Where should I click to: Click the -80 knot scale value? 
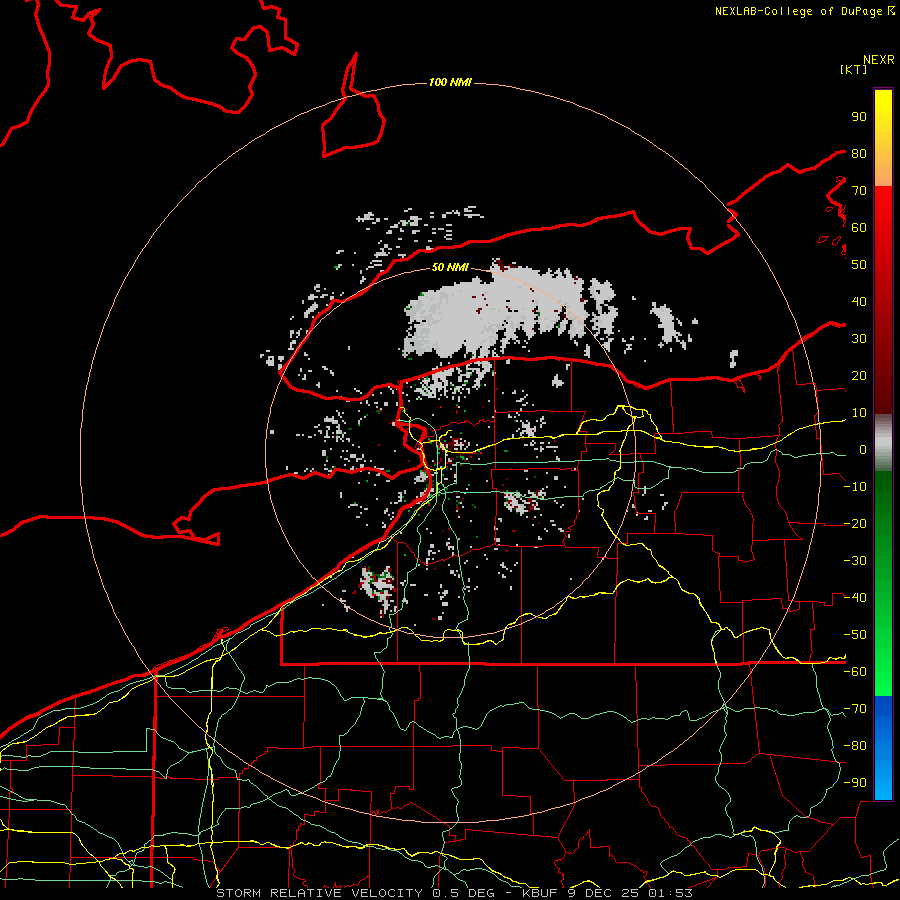point(855,746)
